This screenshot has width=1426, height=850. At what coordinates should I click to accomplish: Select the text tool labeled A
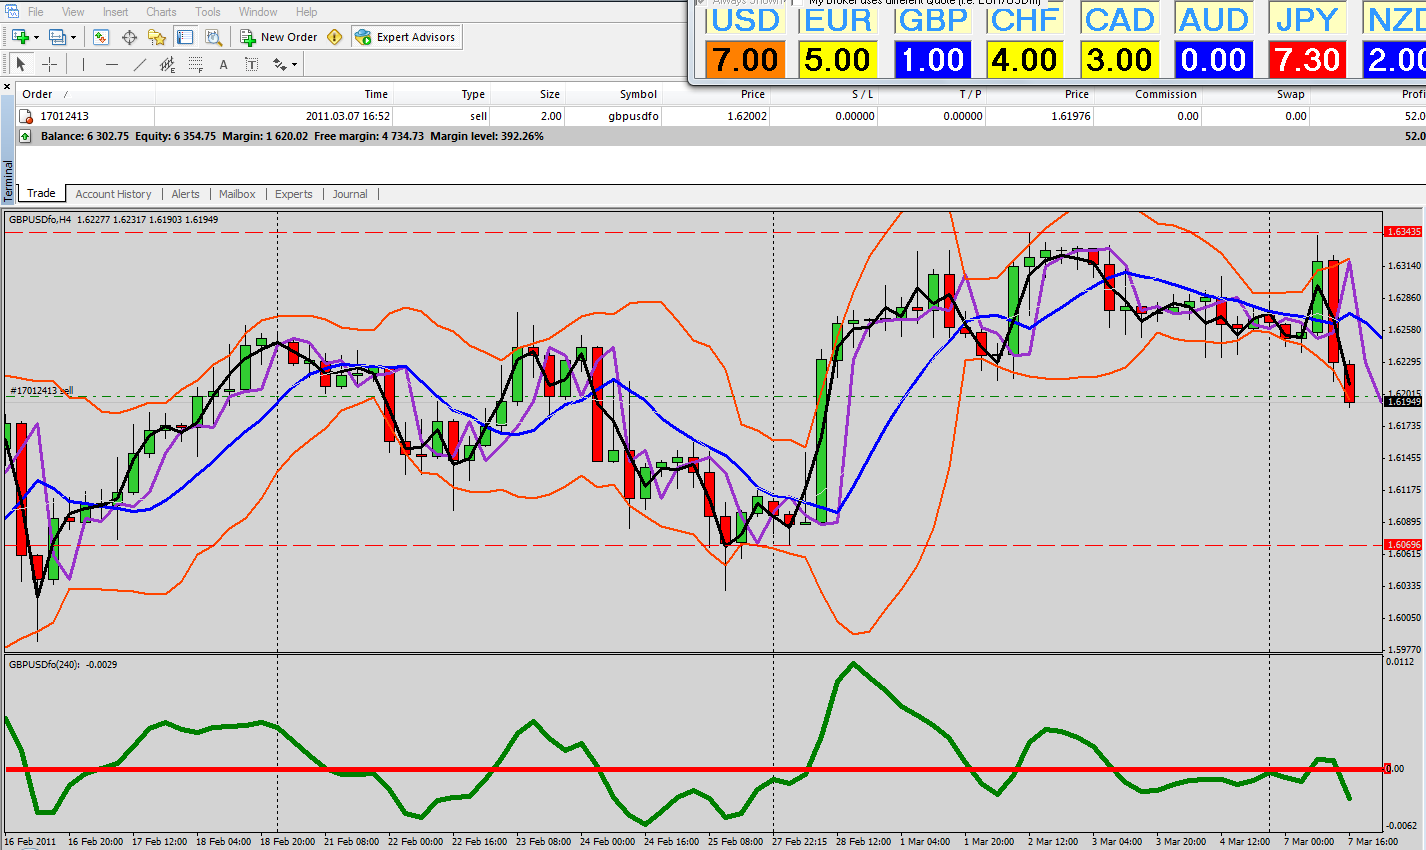click(x=223, y=64)
